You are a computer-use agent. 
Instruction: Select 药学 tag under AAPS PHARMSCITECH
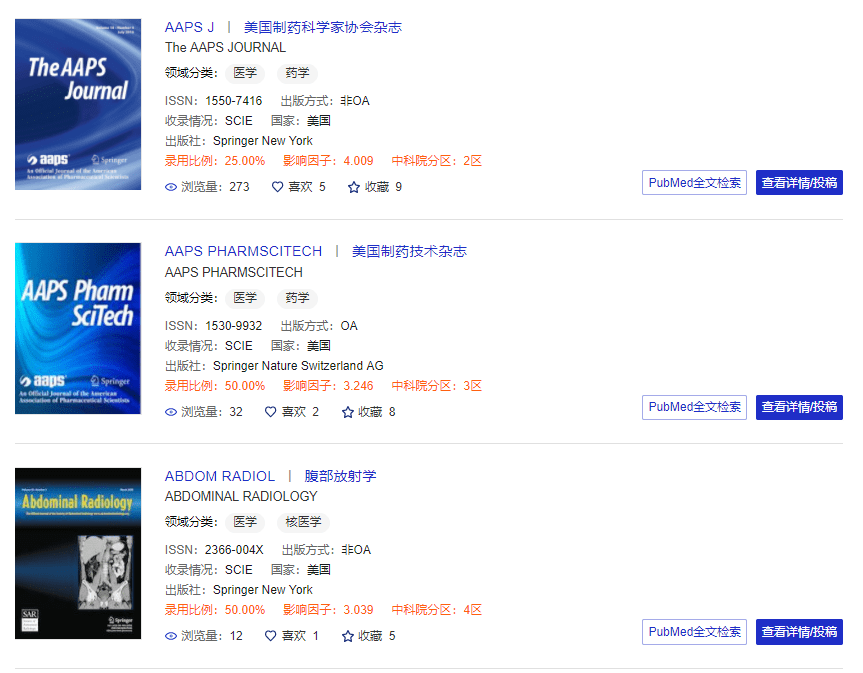297,298
